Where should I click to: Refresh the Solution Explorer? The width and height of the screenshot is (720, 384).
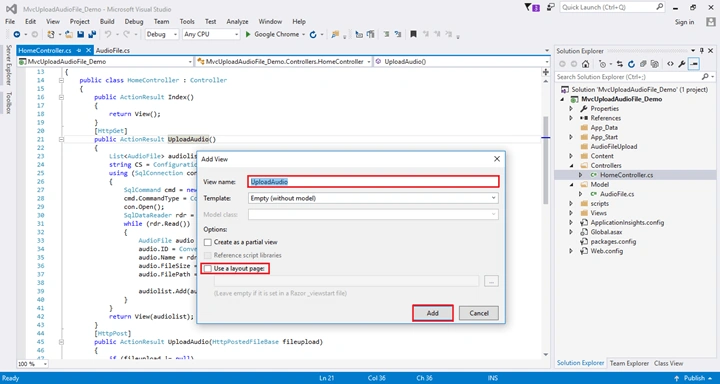pyautogui.click(x=631, y=64)
